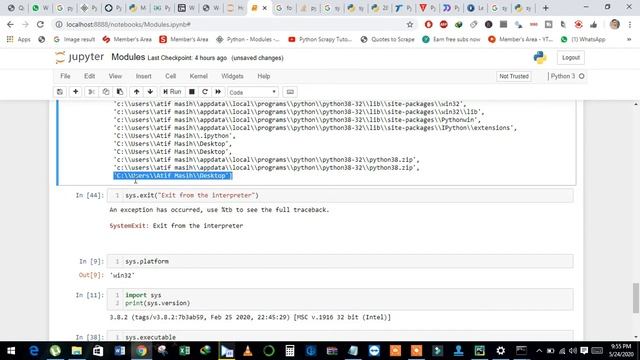Open Chrome menu three dots

point(630,24)
